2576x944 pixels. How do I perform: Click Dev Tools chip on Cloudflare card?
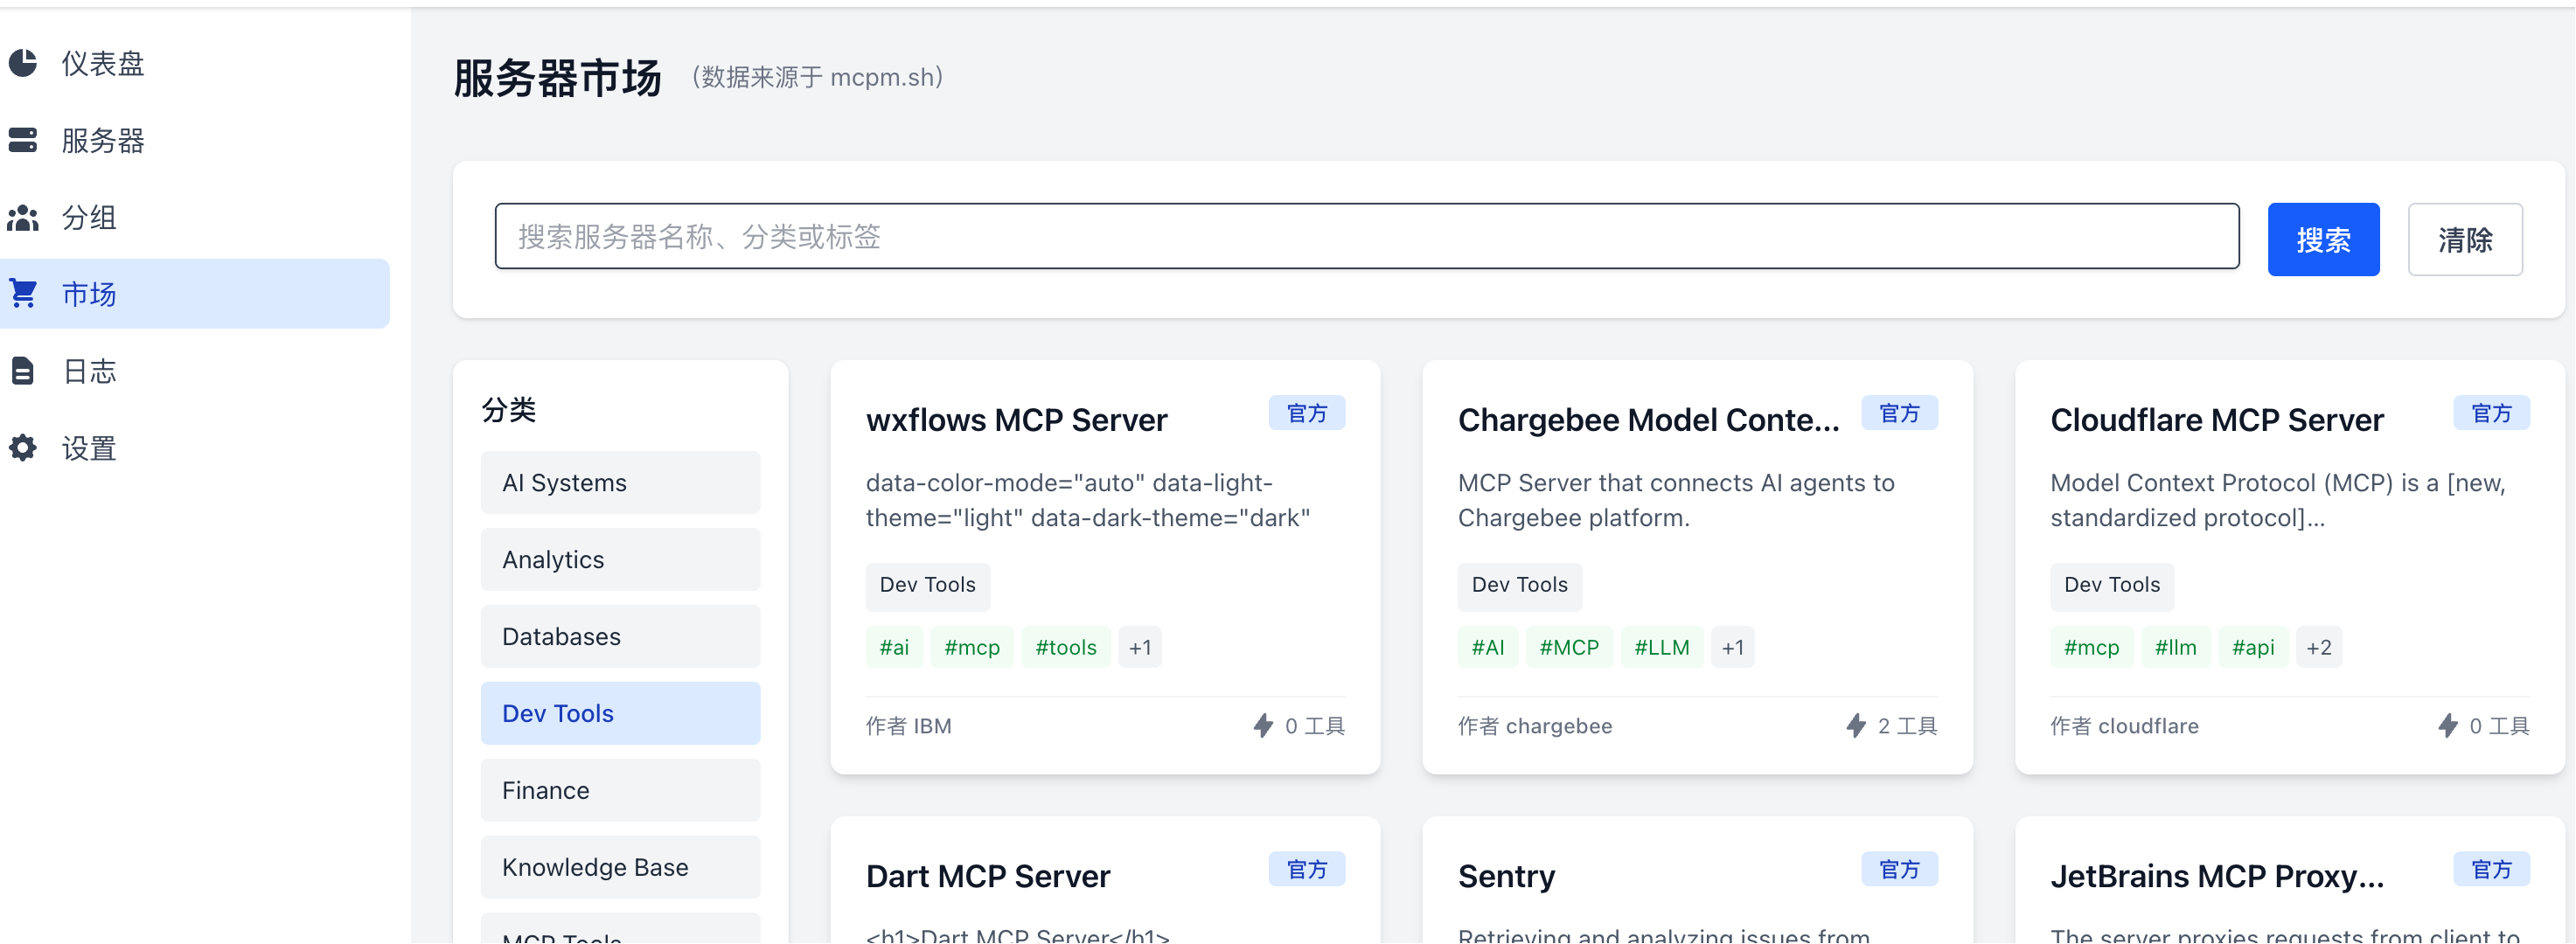coord(2112,586)
